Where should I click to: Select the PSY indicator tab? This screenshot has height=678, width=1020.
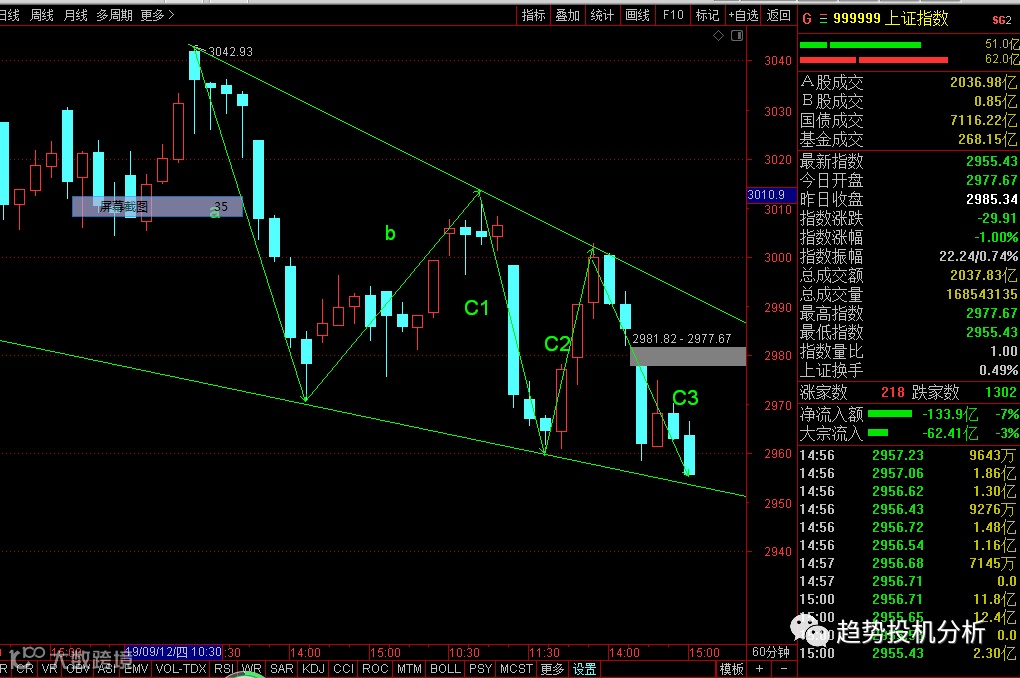coord(480,669)
